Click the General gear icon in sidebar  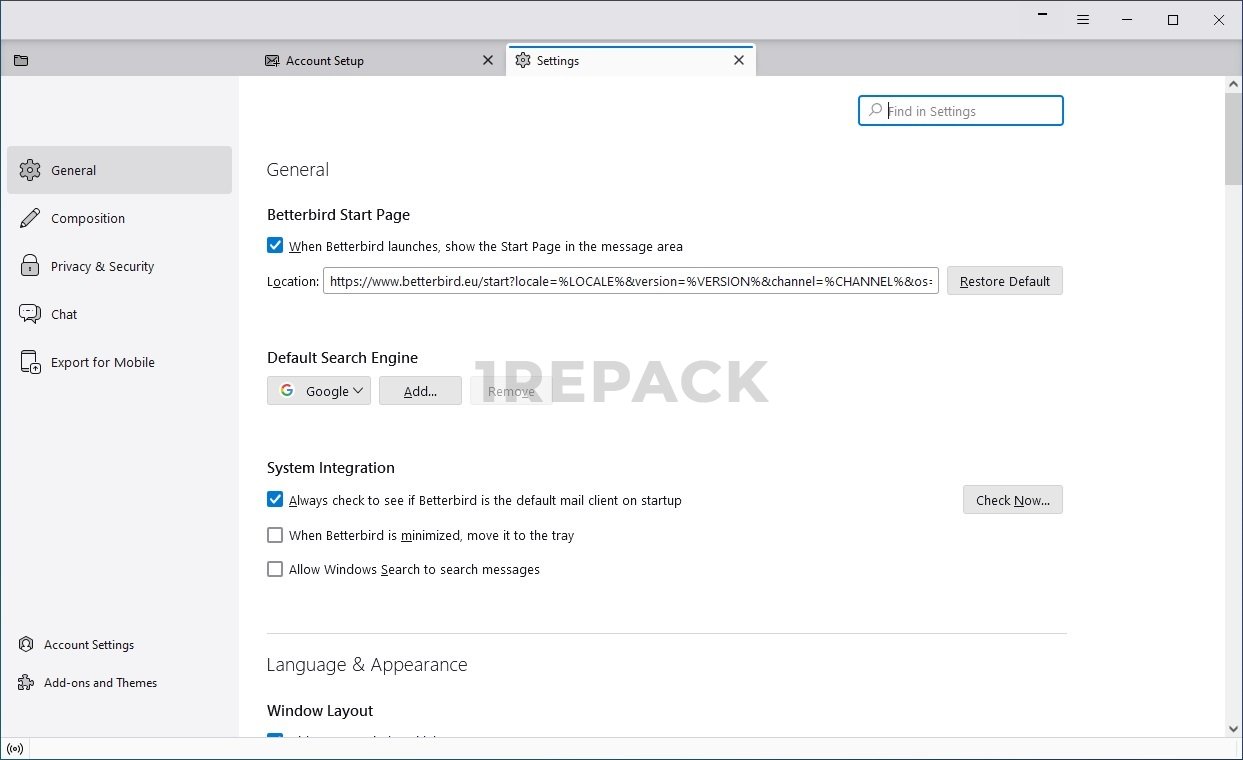pos(30,170)
